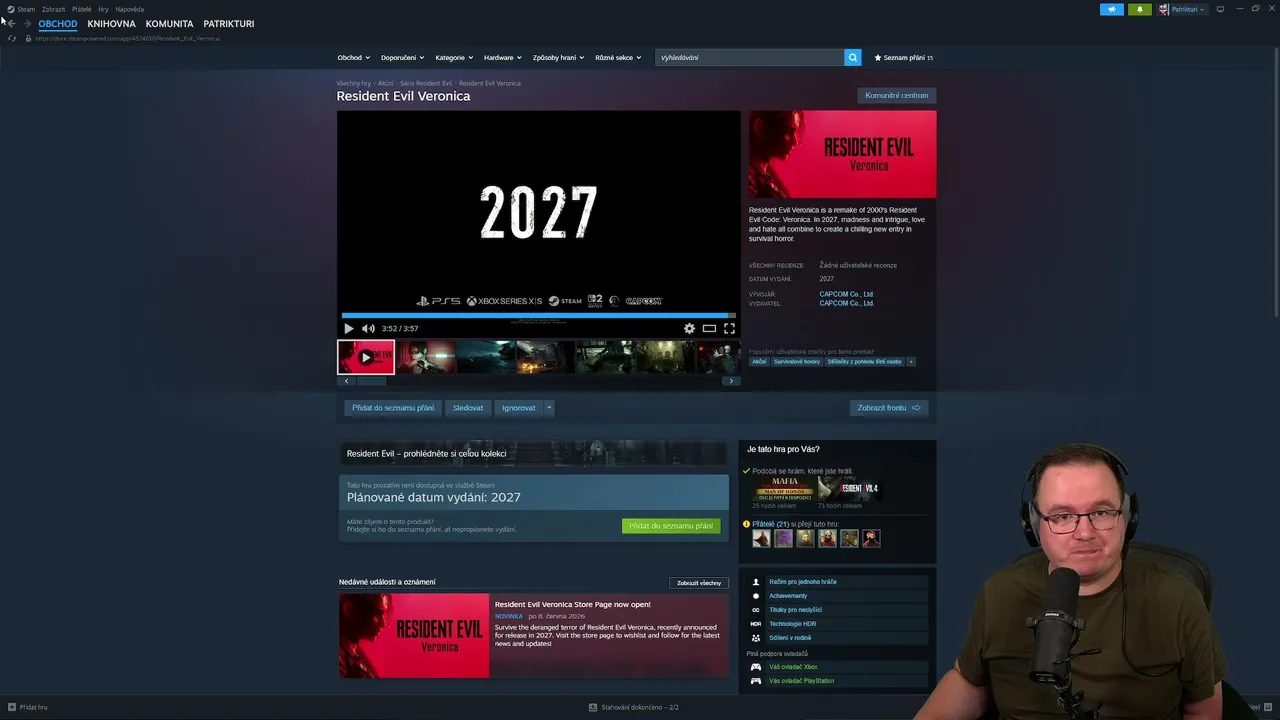Open the Patrikturi account dropdown

pyautogui.click(x=1188, y=9)
